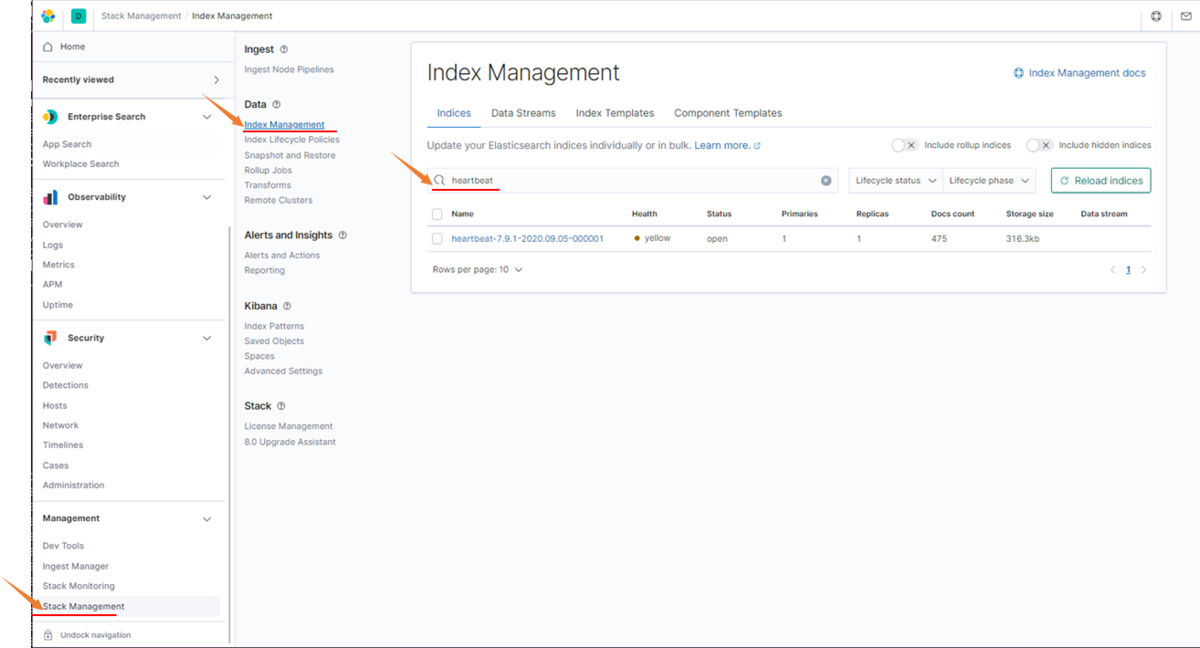Open the green D space avatar

click(x=78, y=16)
